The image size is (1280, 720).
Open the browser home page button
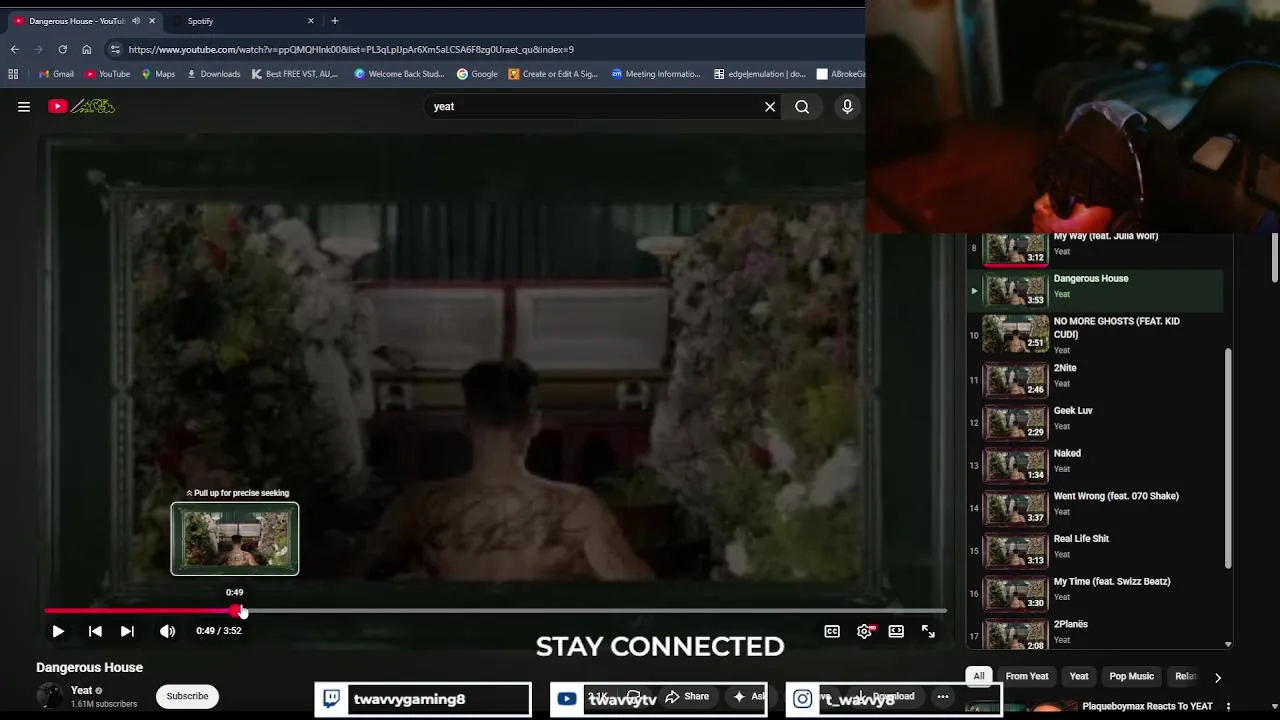[87, 49]
